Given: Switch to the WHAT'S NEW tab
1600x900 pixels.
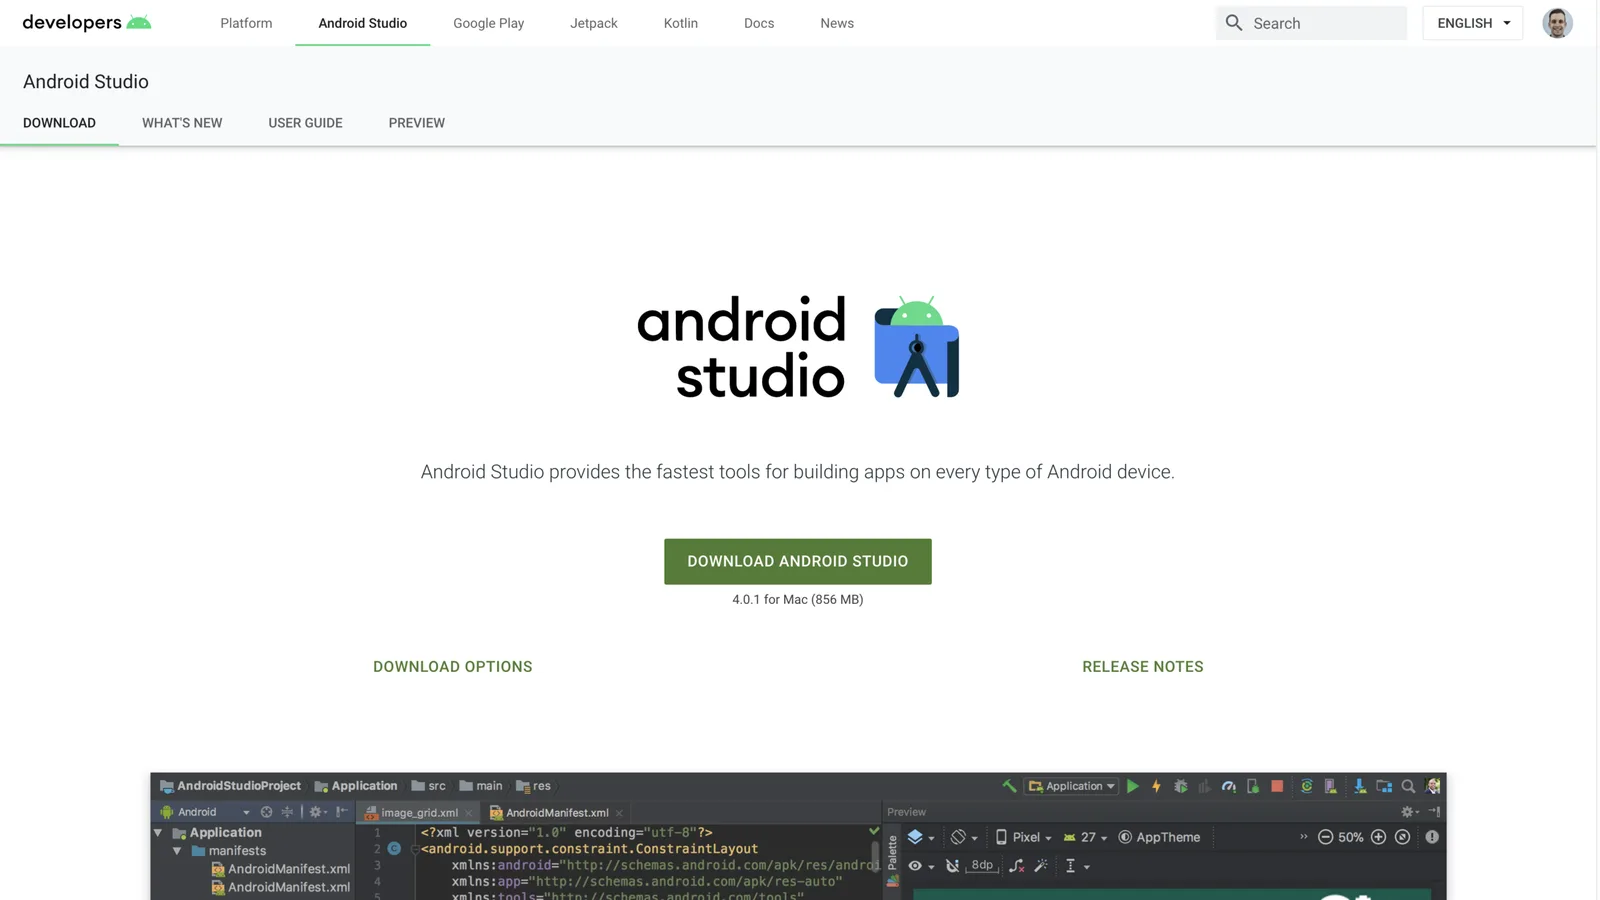Looking at the screenshot, I should coord(182,123).
